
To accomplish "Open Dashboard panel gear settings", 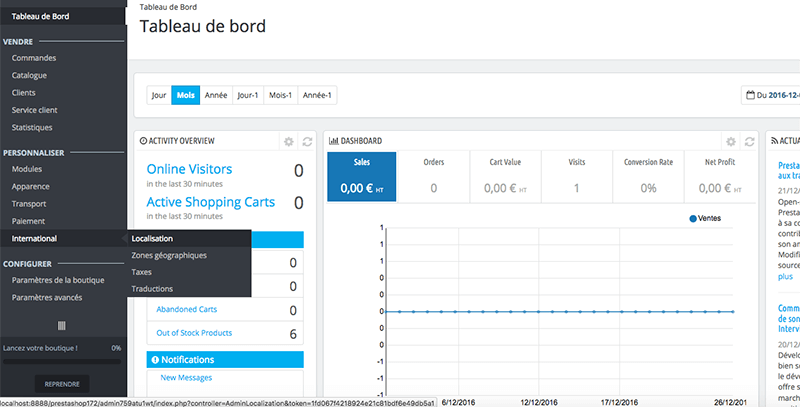I will pyautogui.click(x=731, y=142).
